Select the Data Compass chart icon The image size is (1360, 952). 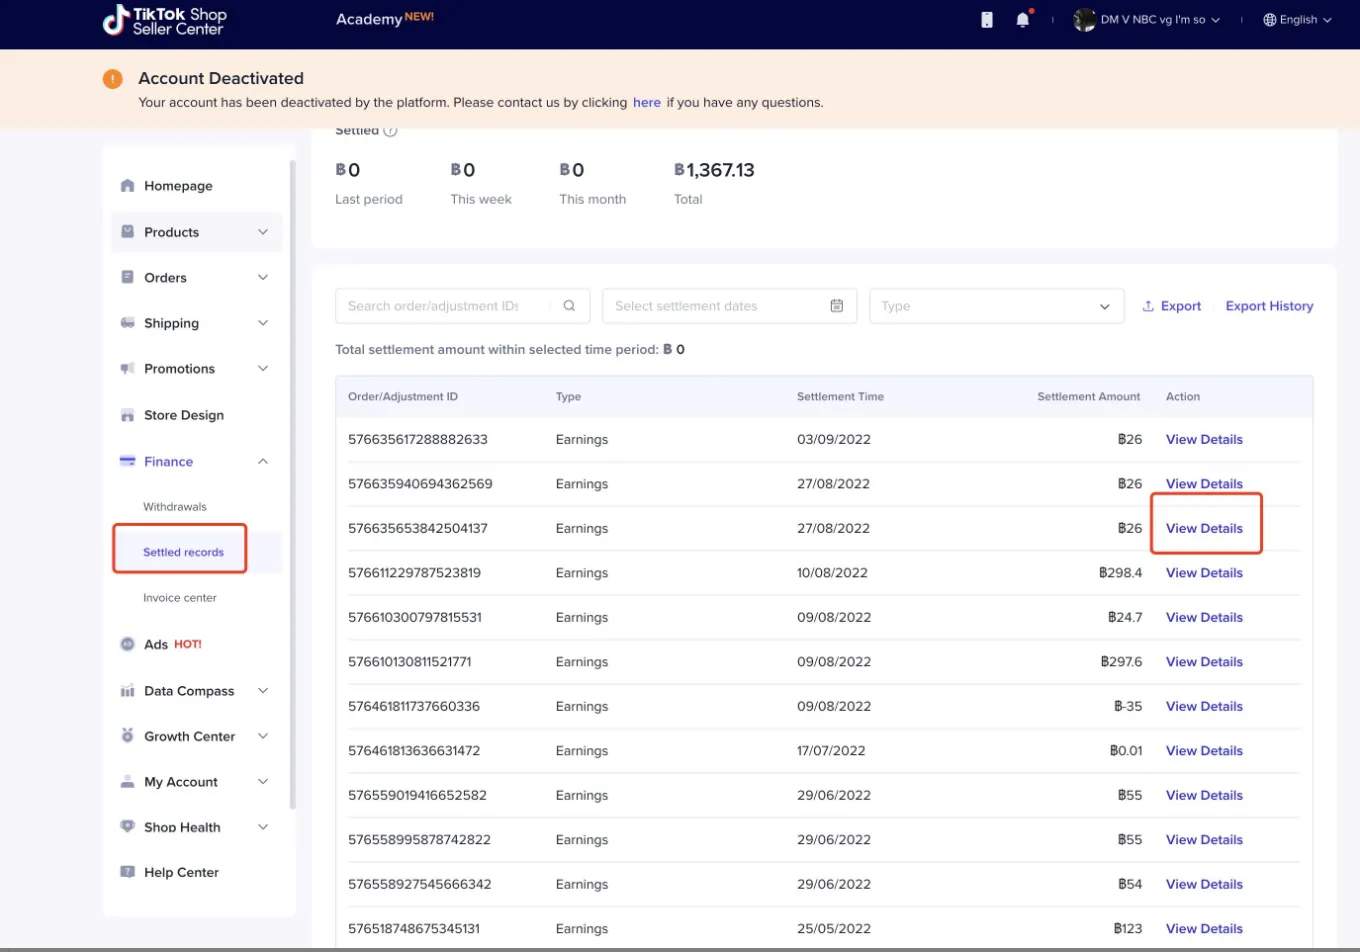(127, 691)
